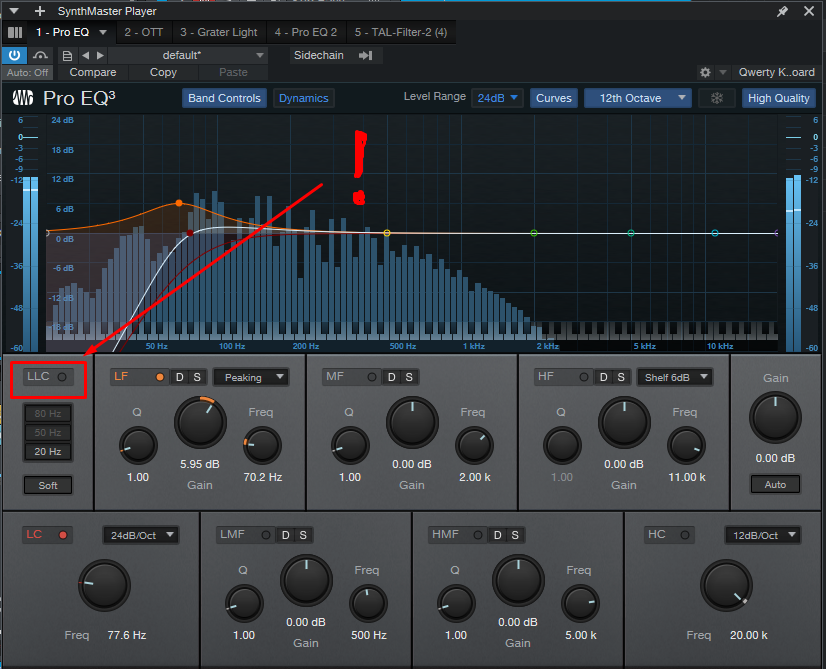Switch to 4 - Pro EQ 2 tab

point(306,33)
